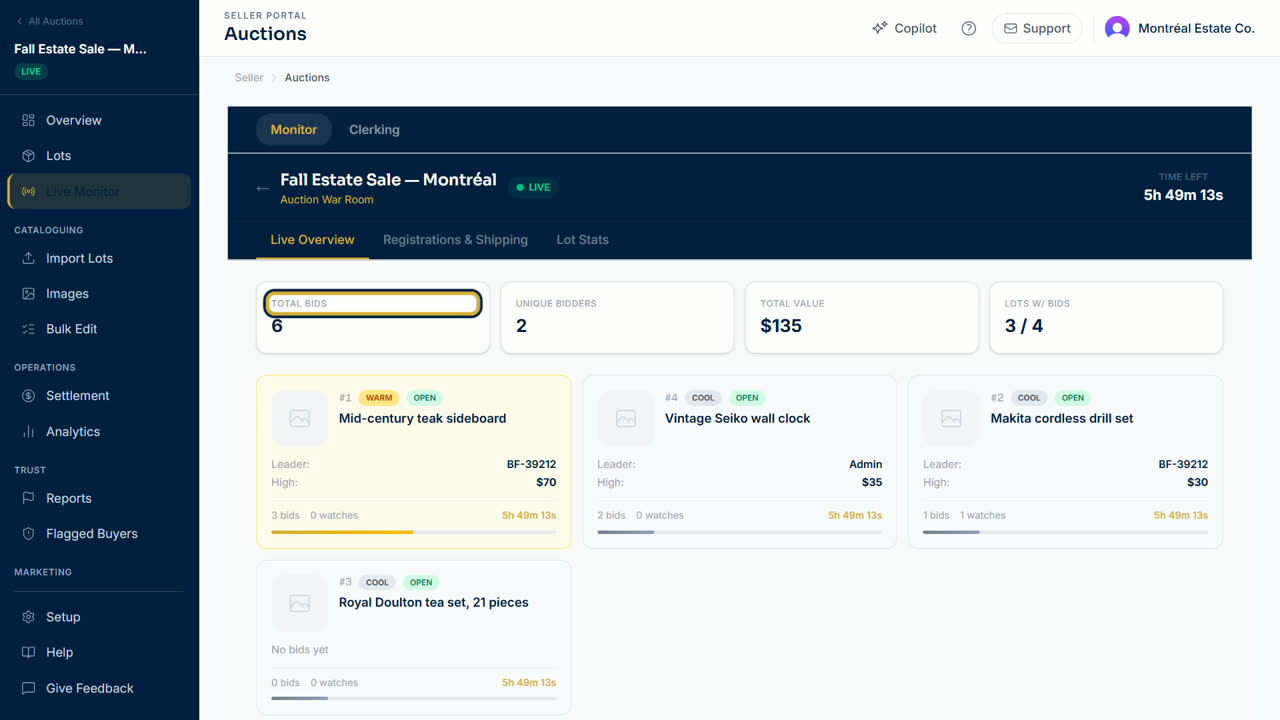This screenshot has width=1280, height=720.
Task: Click the Mid-century teak sideboard title
Action: tap(423, 418)
